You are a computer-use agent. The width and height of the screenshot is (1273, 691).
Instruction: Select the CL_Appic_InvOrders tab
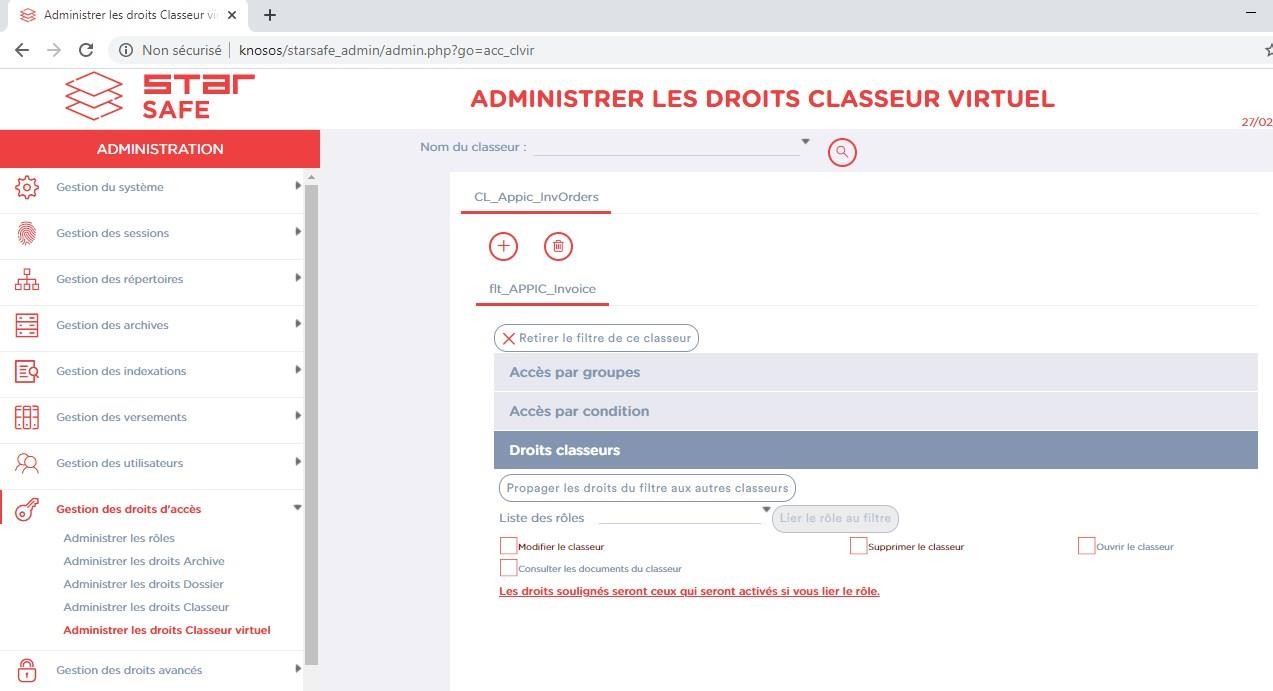(x=536, y=197)
